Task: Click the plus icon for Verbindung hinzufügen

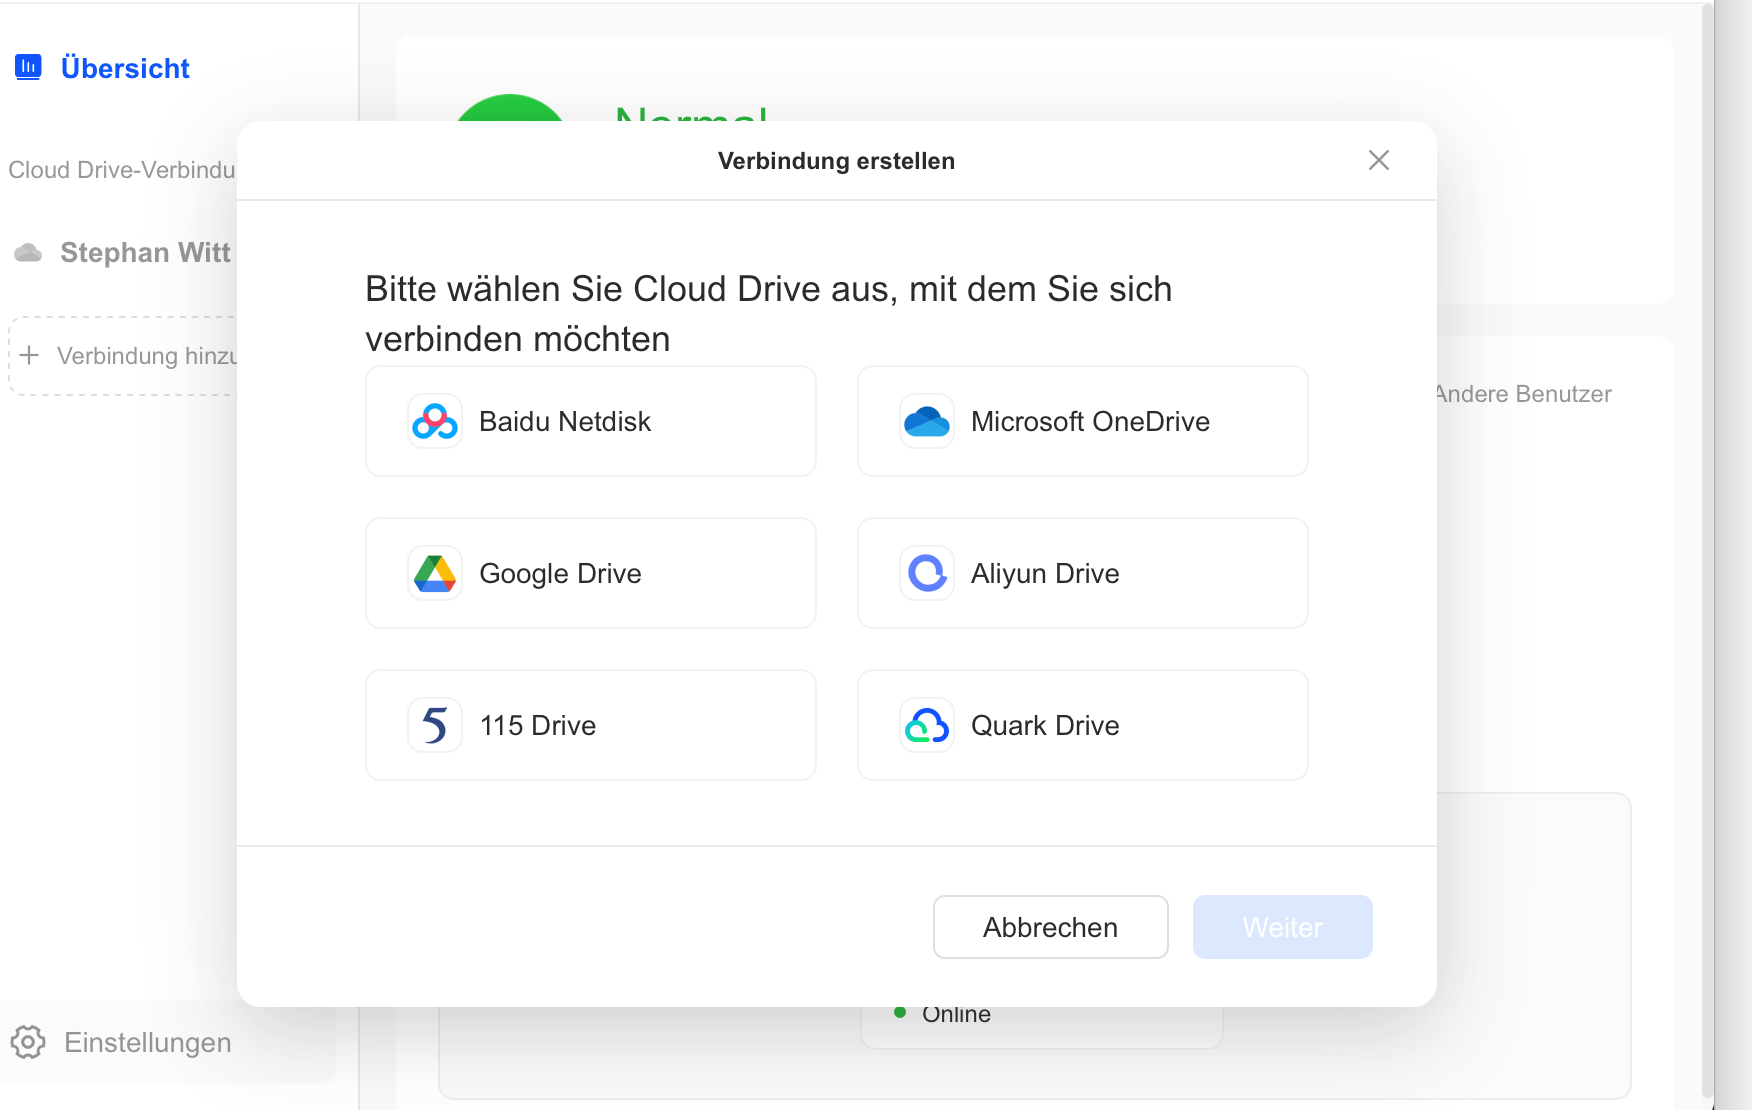Action: click(30, 356)
